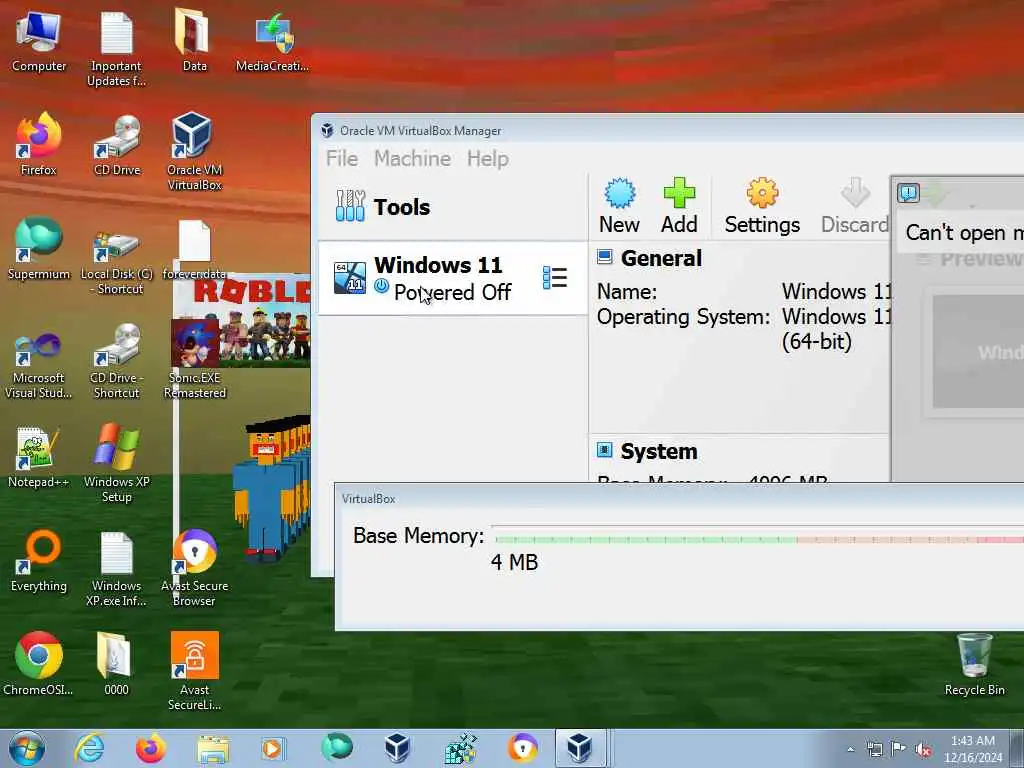Select Tools in VirtualBox sidebar
Viewport: 1024px width, 768px height.
coord(453,207)
